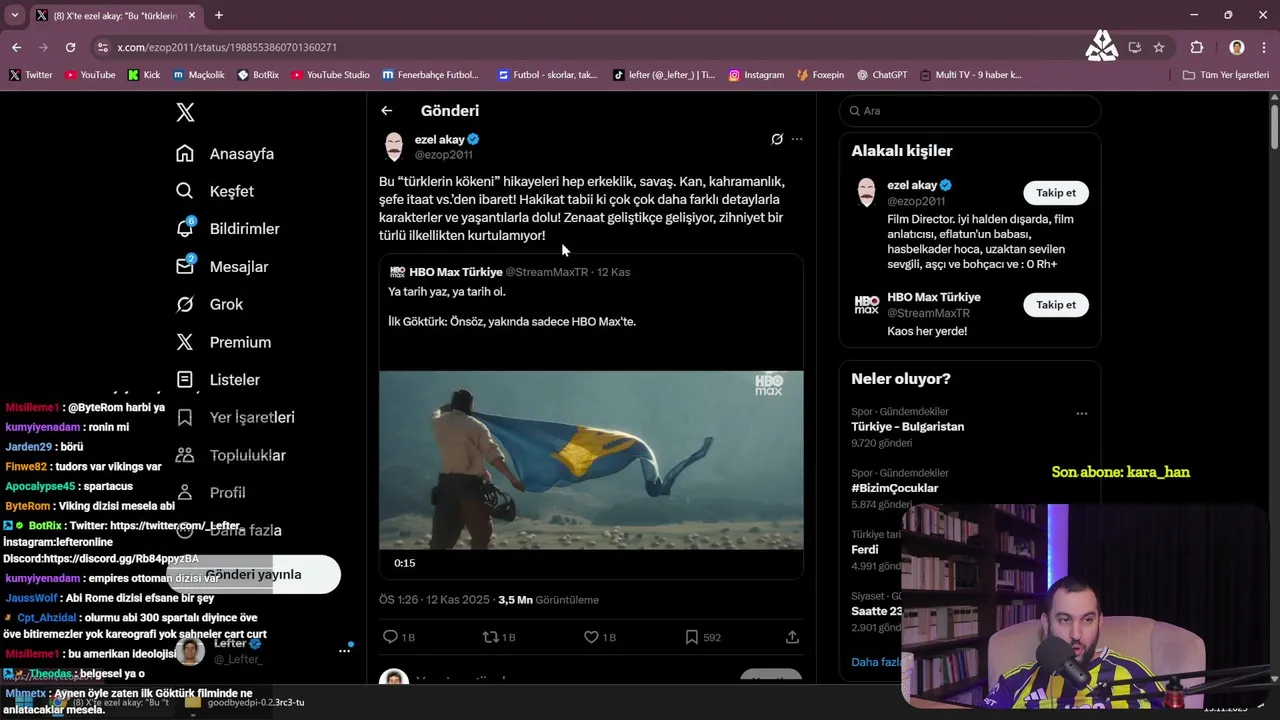Open Tüm Yer İşaretleri folder
The image size is (1280, 720).
pyautogui.click(x=1225, y=75)
